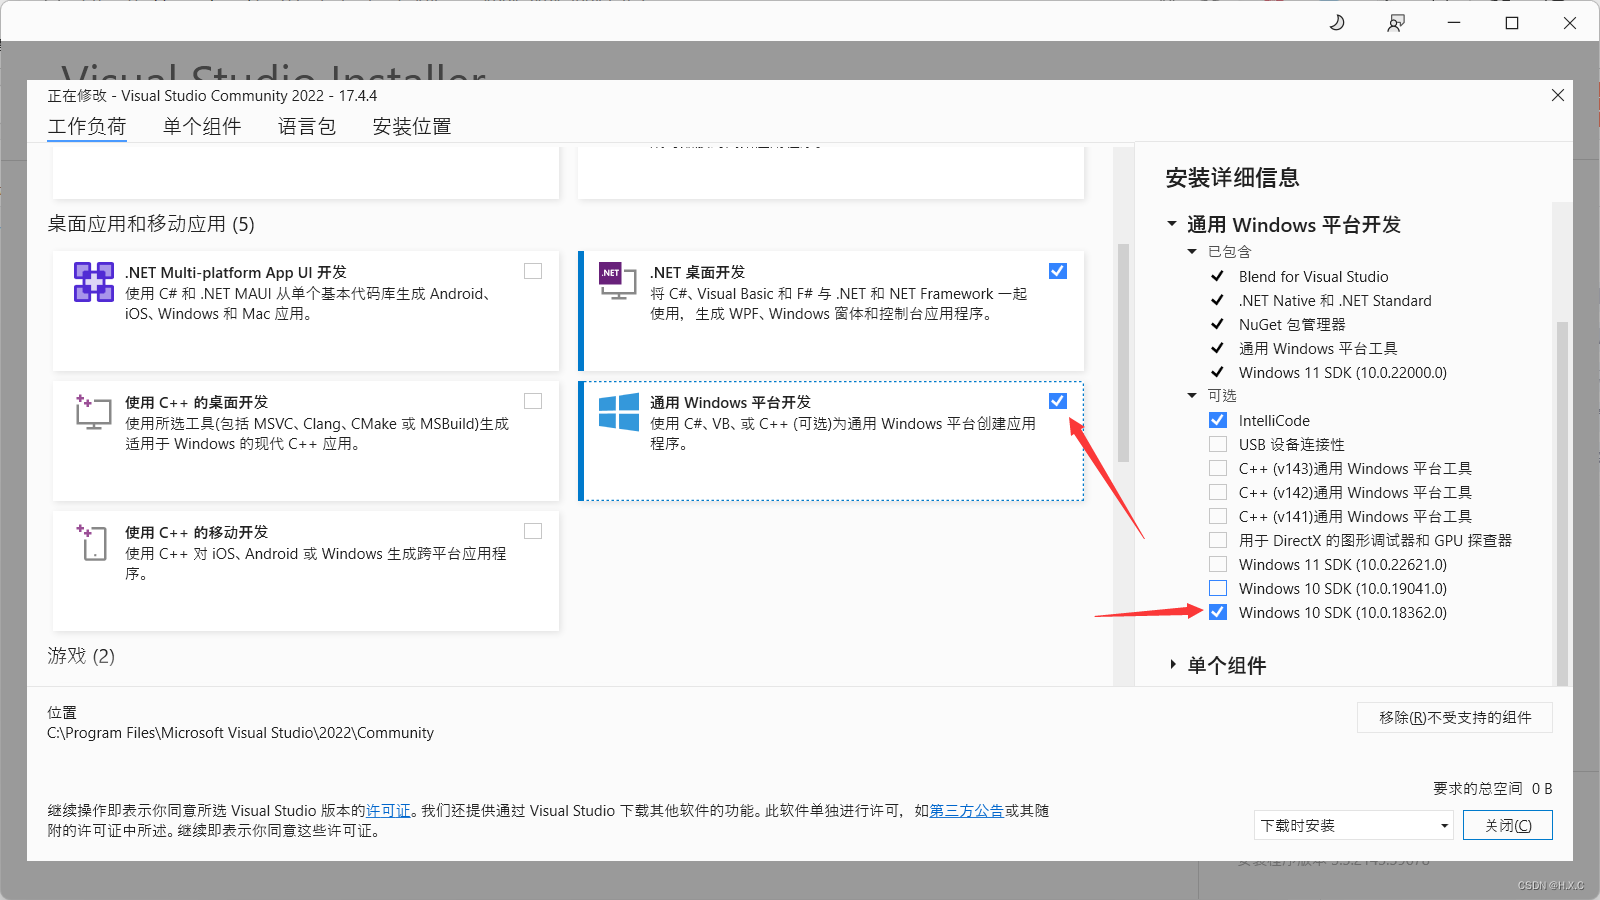This screenshot has width=1600, height=900.
Task: Enable USB 设备连接性
Action: point(1218,443)
